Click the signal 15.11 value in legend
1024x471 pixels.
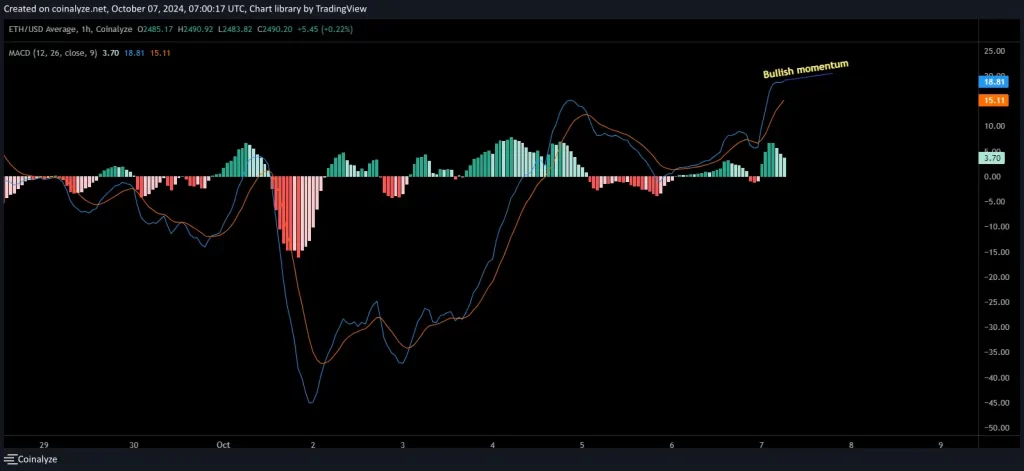pyautogui.click(x=159, y=51)
